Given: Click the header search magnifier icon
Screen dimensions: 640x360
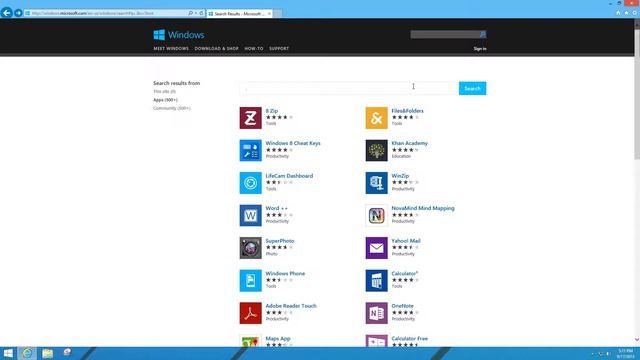Looking at the screenshot, I should coord(482,34).
